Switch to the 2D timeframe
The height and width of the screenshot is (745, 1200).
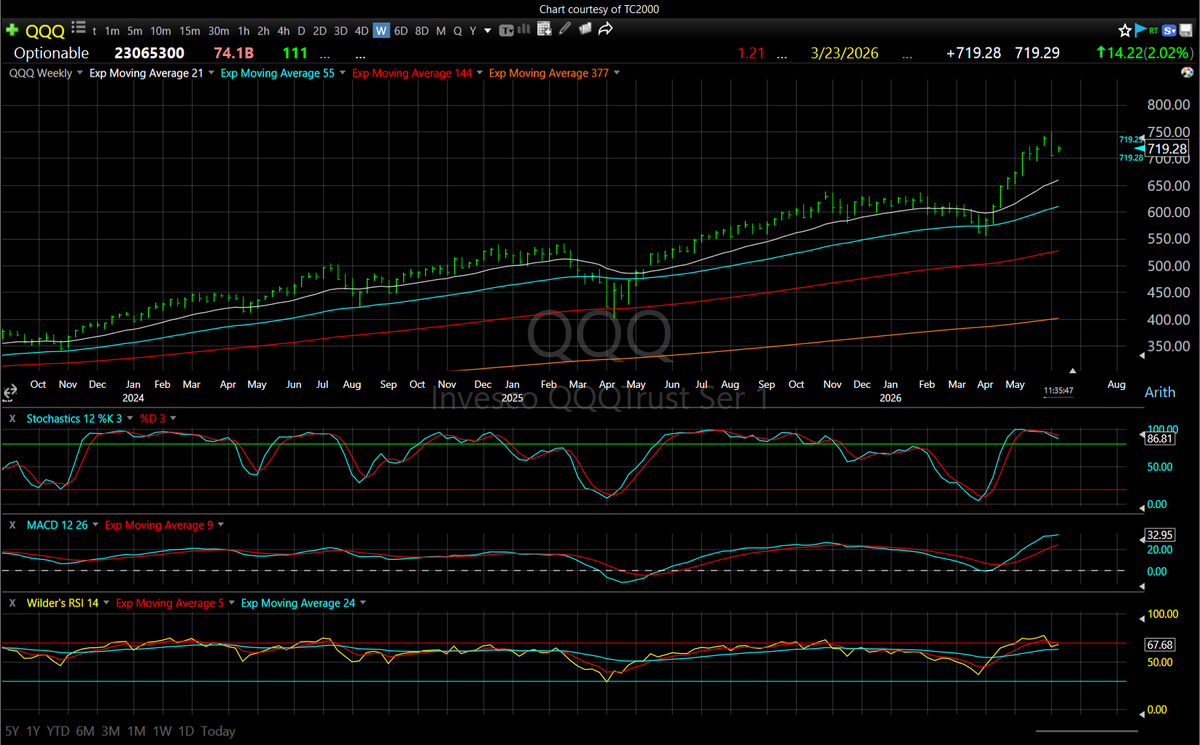[320, 31]
